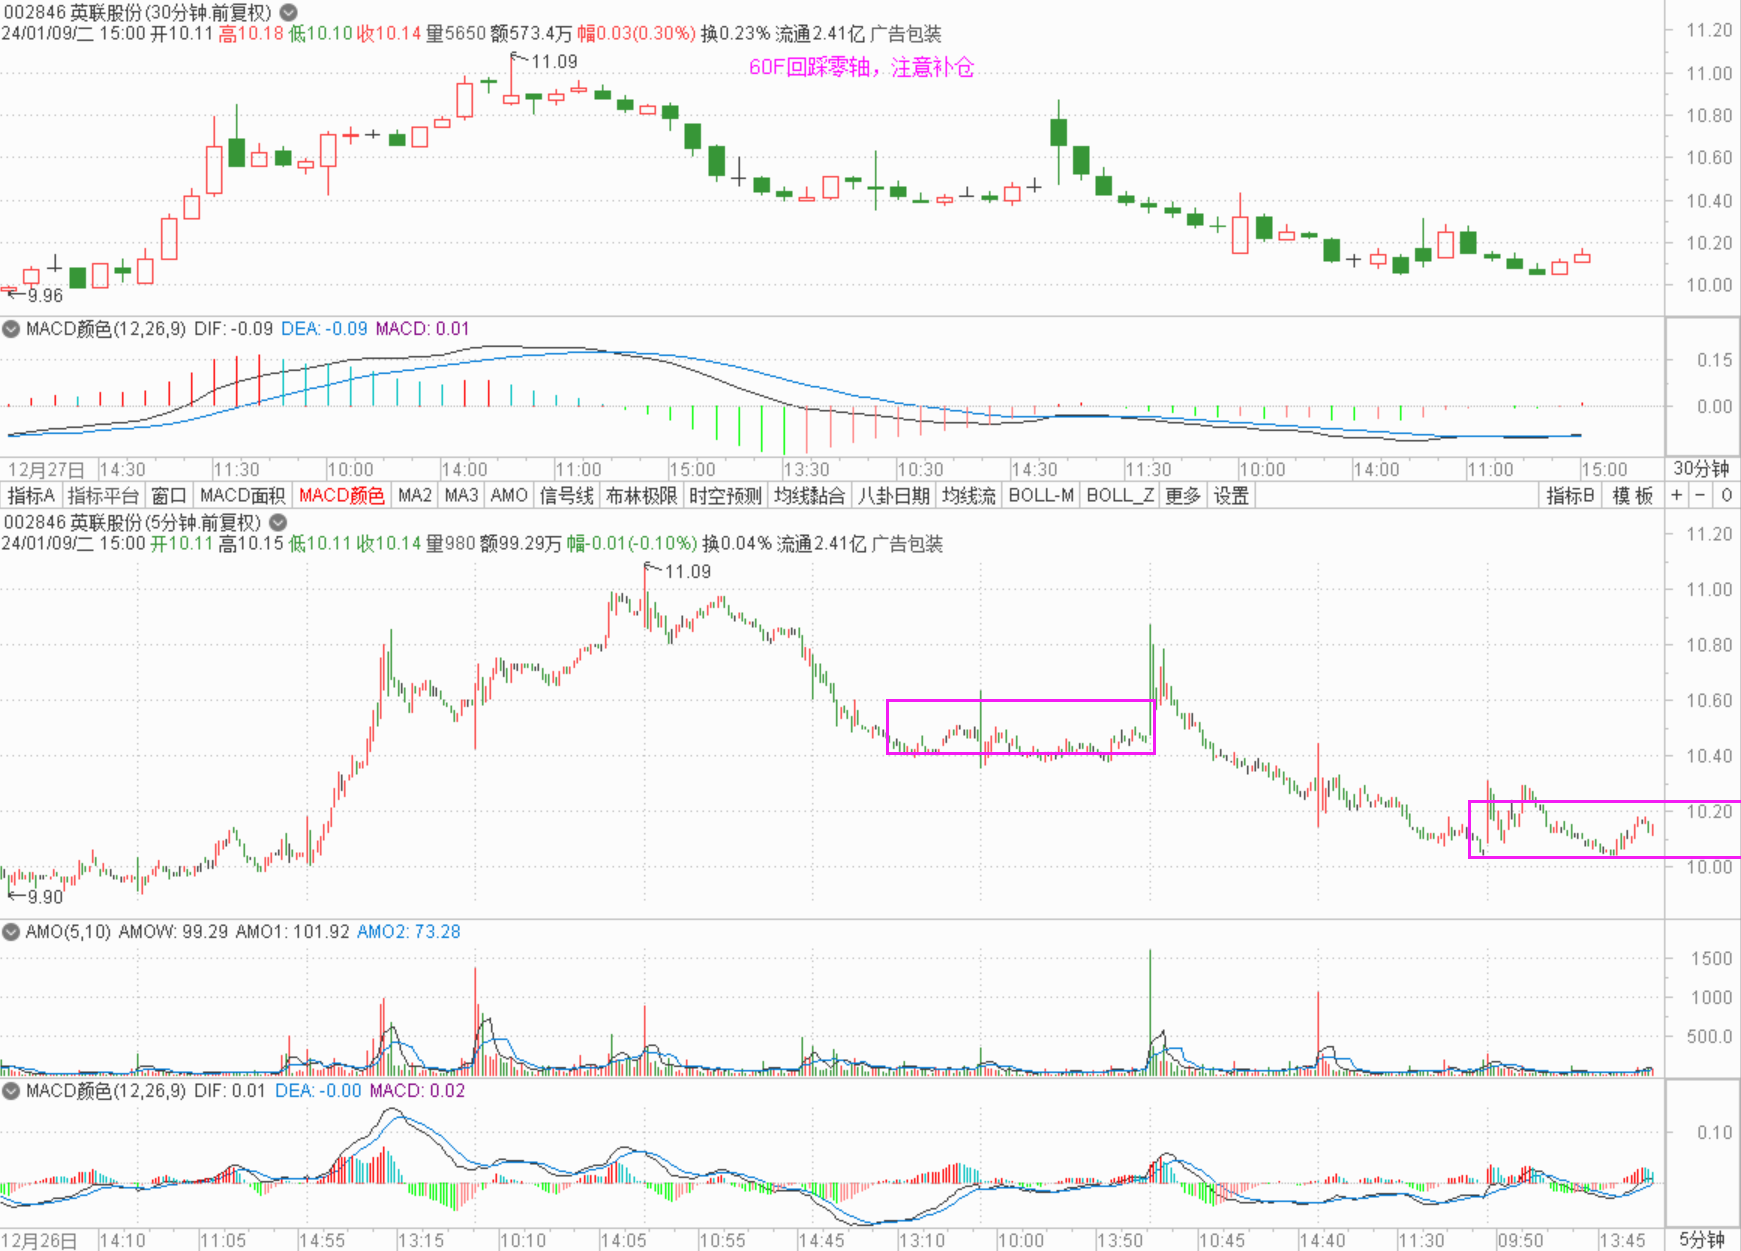
Task: Switch to MACD面积 indicator
Action: tap(242, 495)
